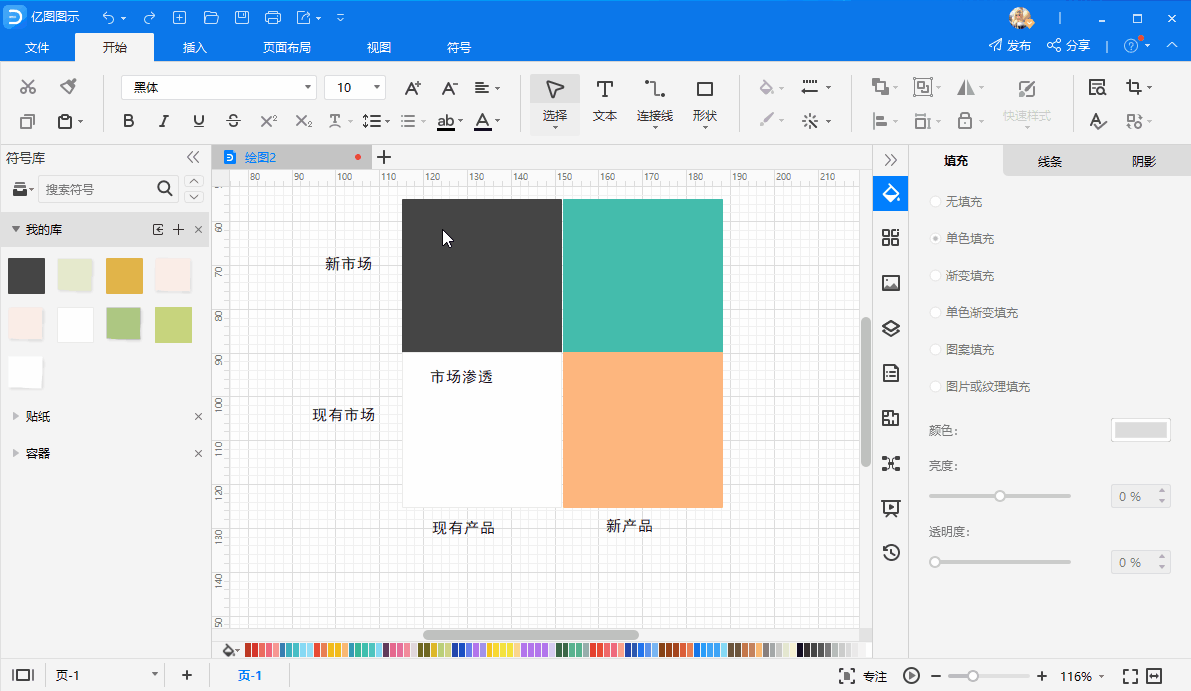Toggle italic formatting
This screenshot has width=1191, height=691.
163,121
